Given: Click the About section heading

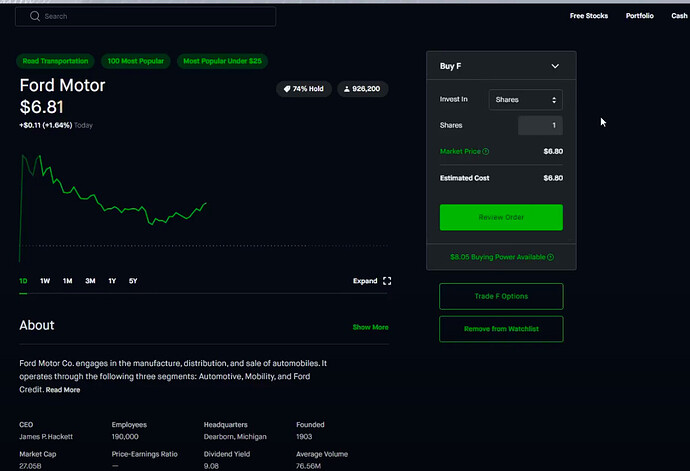Looking at the screenshot, I should click(x=37, y=325).
